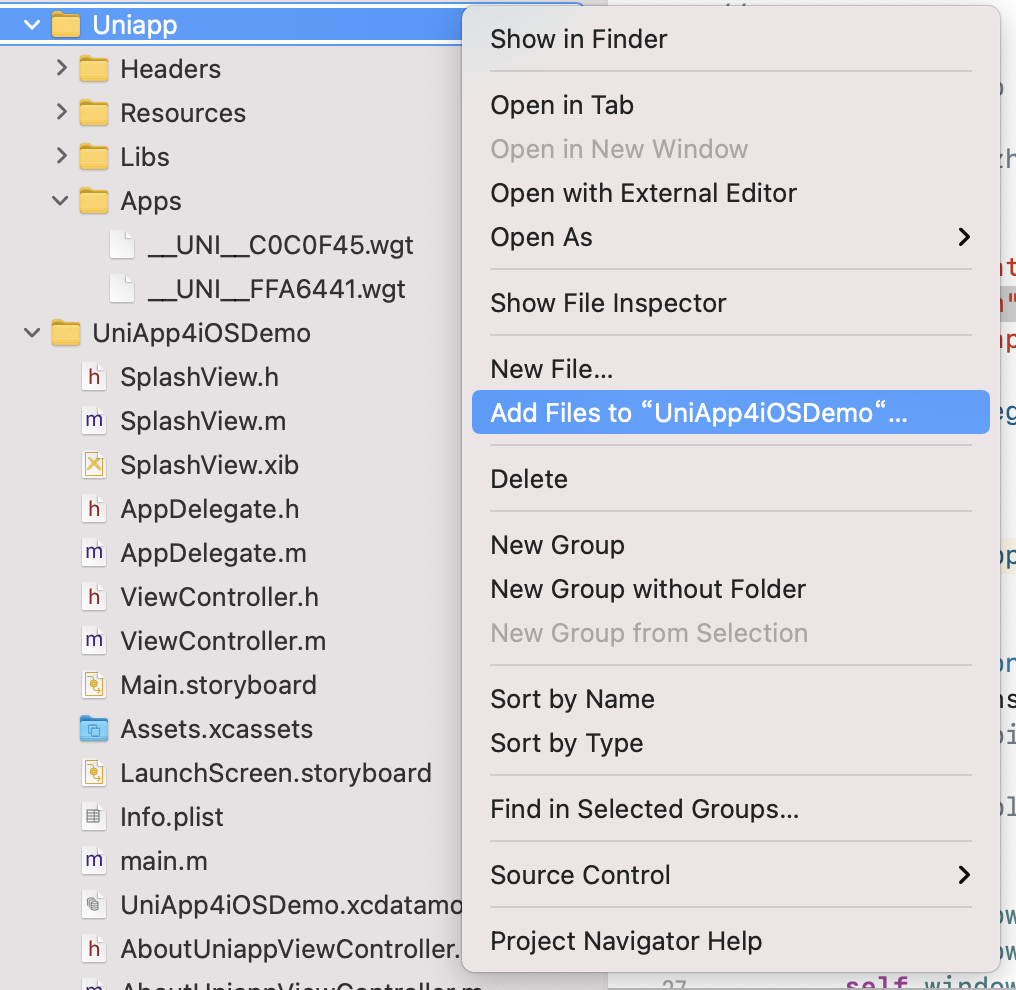Click the ViewController.m source icon
Screen dimensions: 1016x990
click(94, 641)
